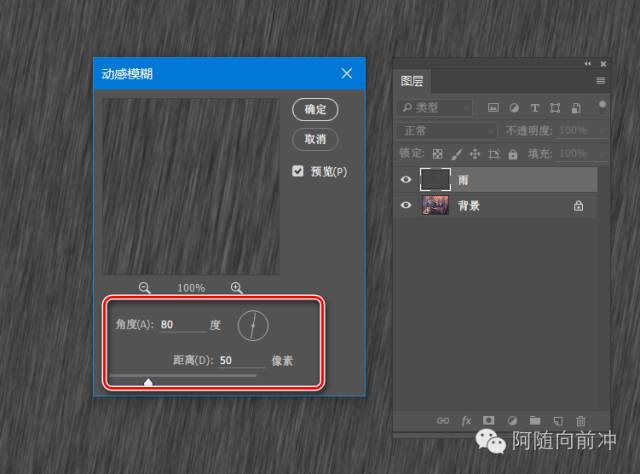Hide the 雨 layer with eye icon
This screenshot has width=640, height=474.
(406, 180)
